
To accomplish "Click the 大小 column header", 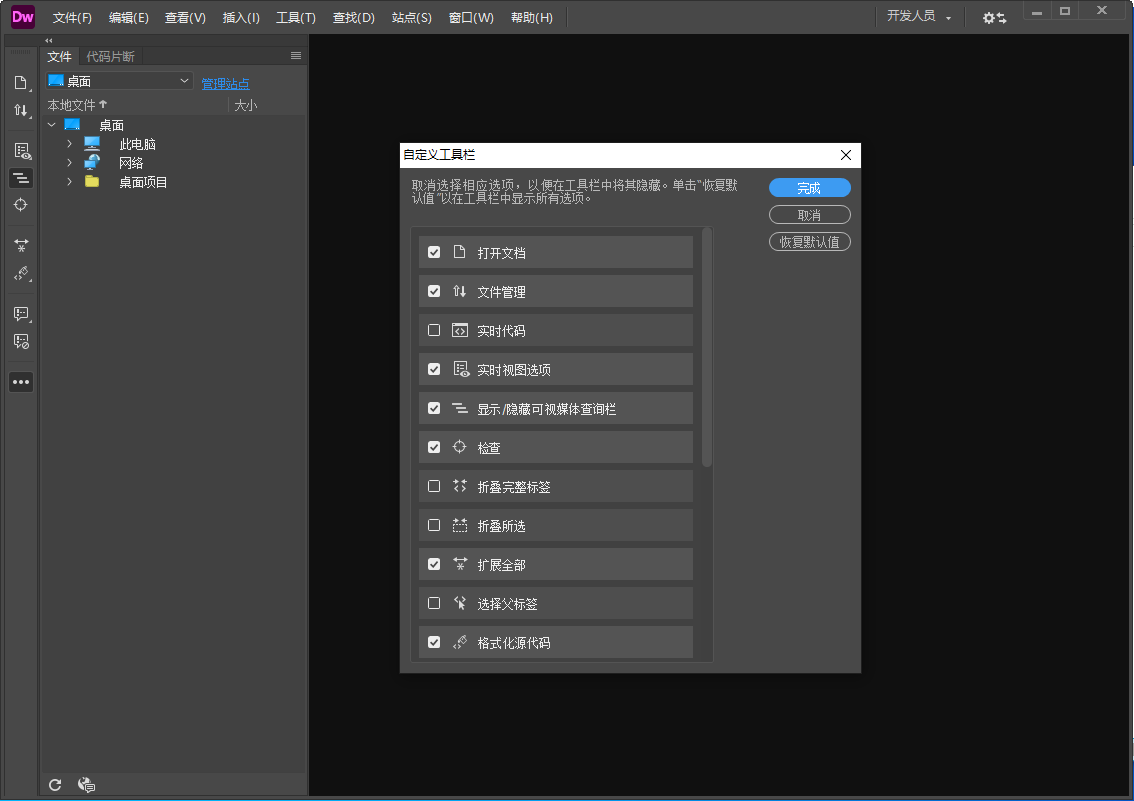I will (x=246, y=105).
